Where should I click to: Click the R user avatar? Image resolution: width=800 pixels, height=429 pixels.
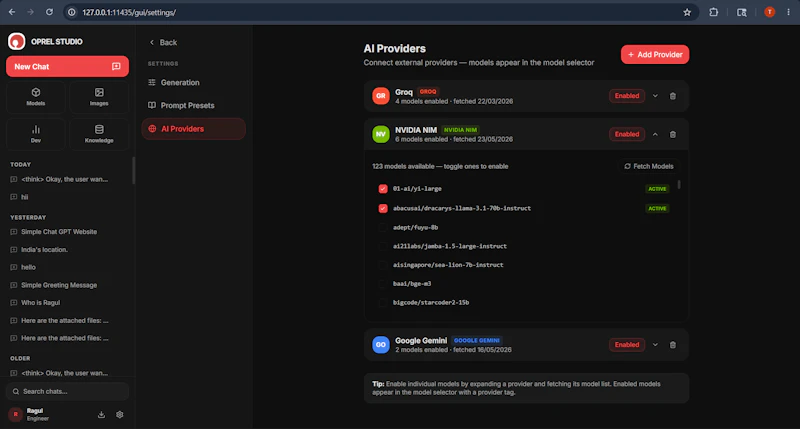click(15, 415)
